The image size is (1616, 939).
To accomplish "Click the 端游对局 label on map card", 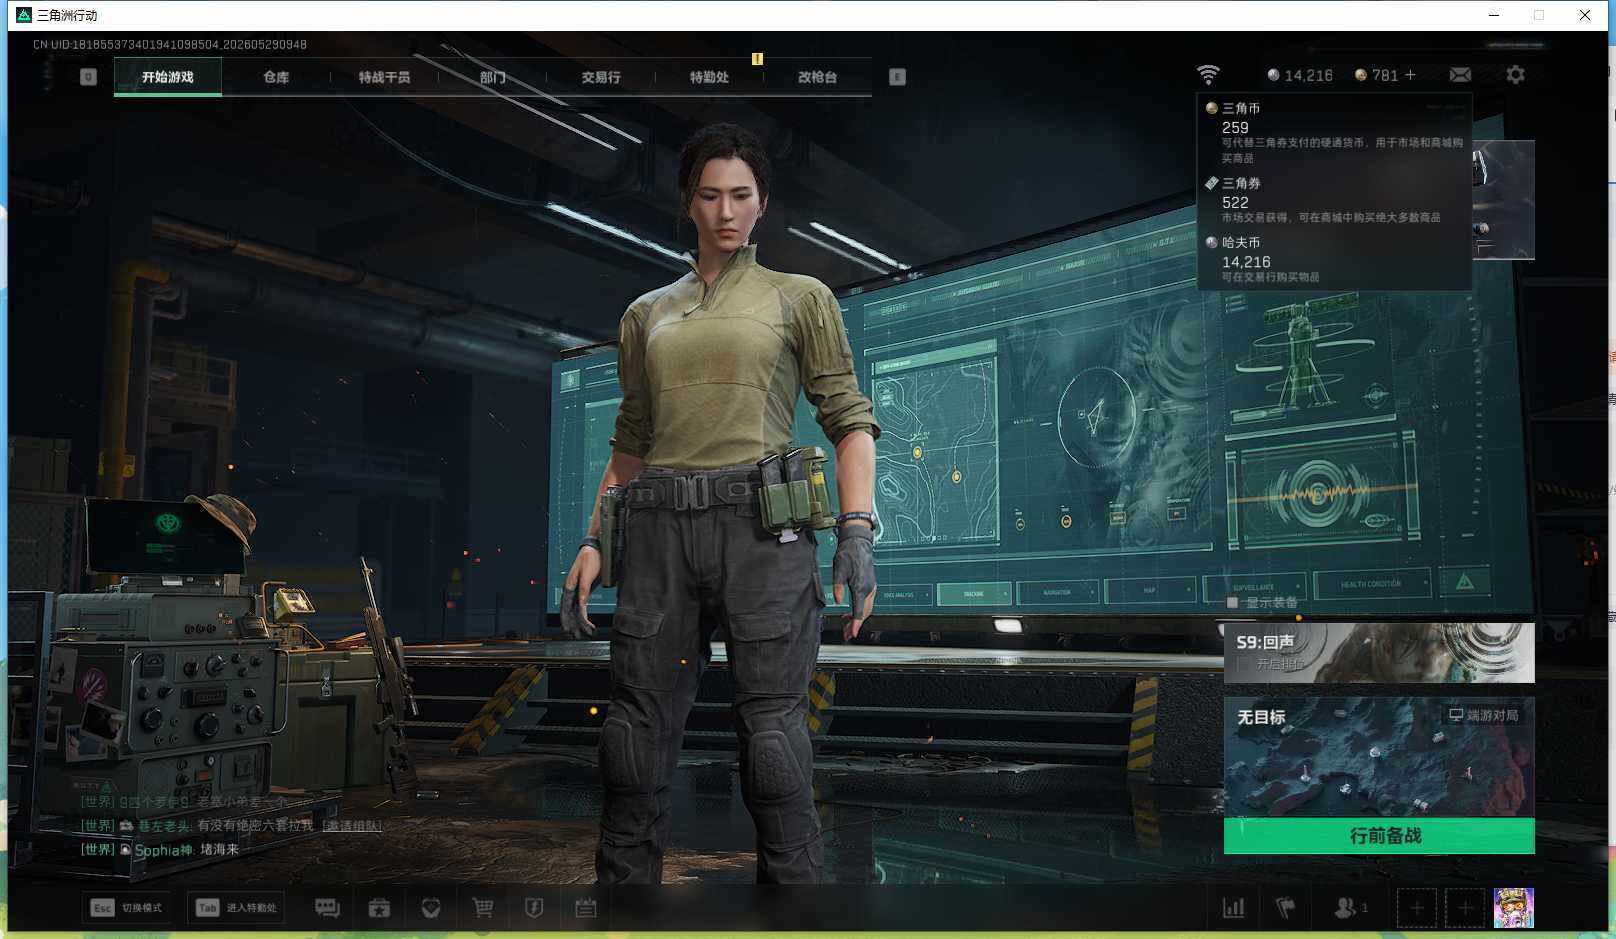I will click(x=1492, y=715).
